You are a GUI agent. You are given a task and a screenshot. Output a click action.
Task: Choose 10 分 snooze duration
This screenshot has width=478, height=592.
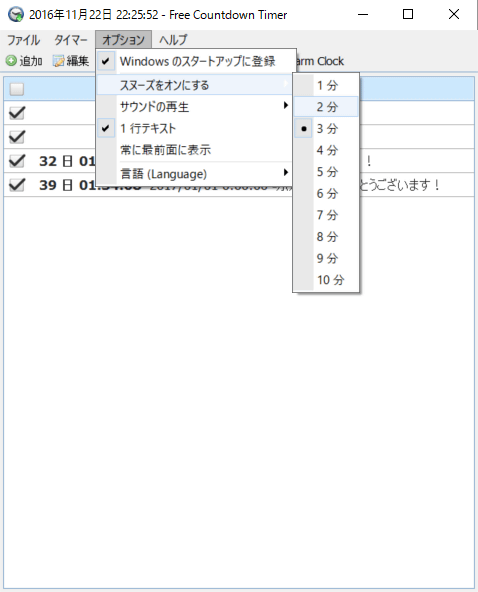326,280
